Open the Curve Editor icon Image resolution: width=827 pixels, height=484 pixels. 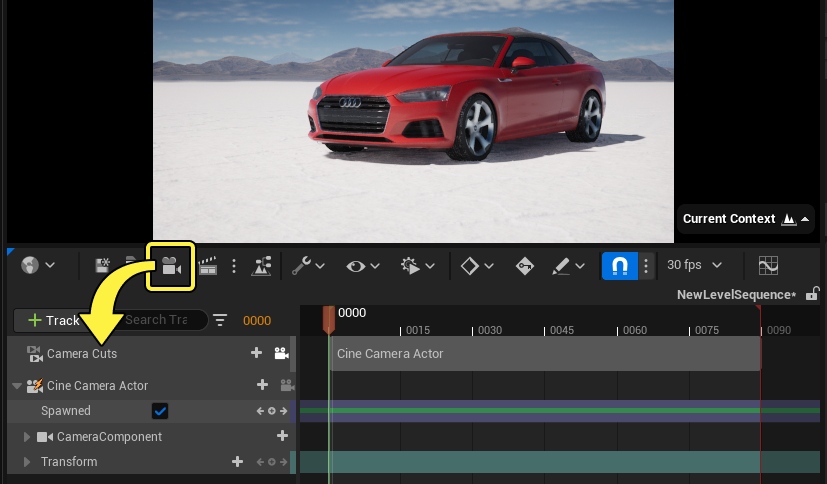tap(768, 266)
